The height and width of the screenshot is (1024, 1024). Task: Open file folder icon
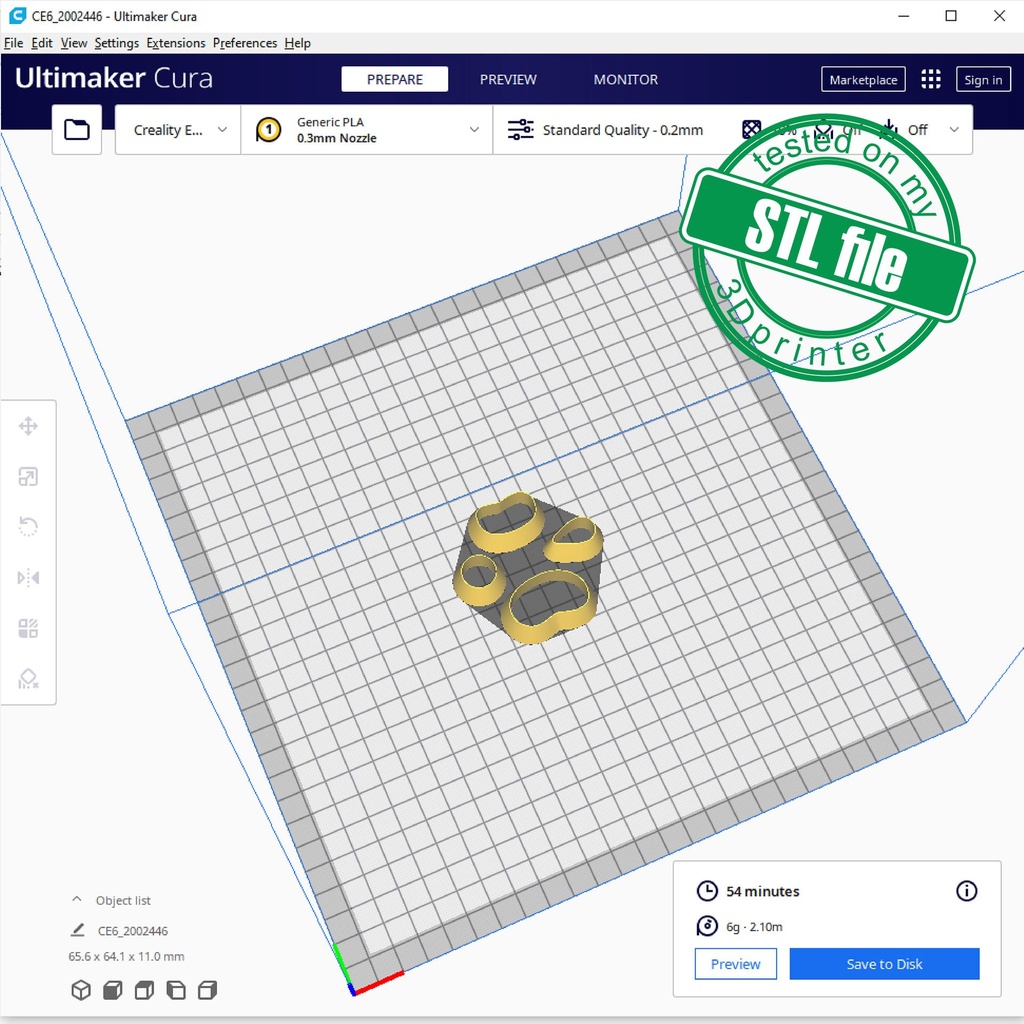[77, 130]
